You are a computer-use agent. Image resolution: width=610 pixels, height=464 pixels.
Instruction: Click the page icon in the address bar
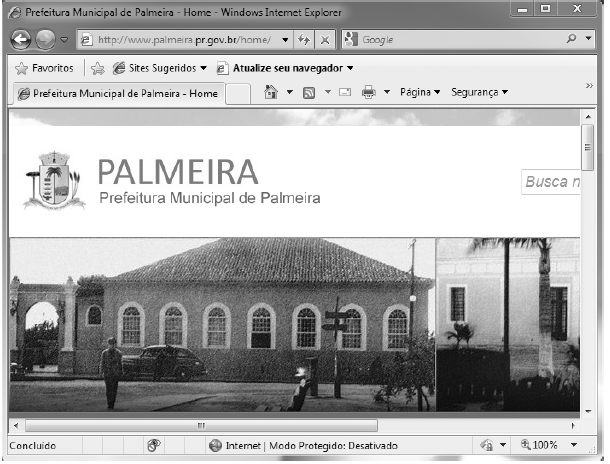point(86,40)
